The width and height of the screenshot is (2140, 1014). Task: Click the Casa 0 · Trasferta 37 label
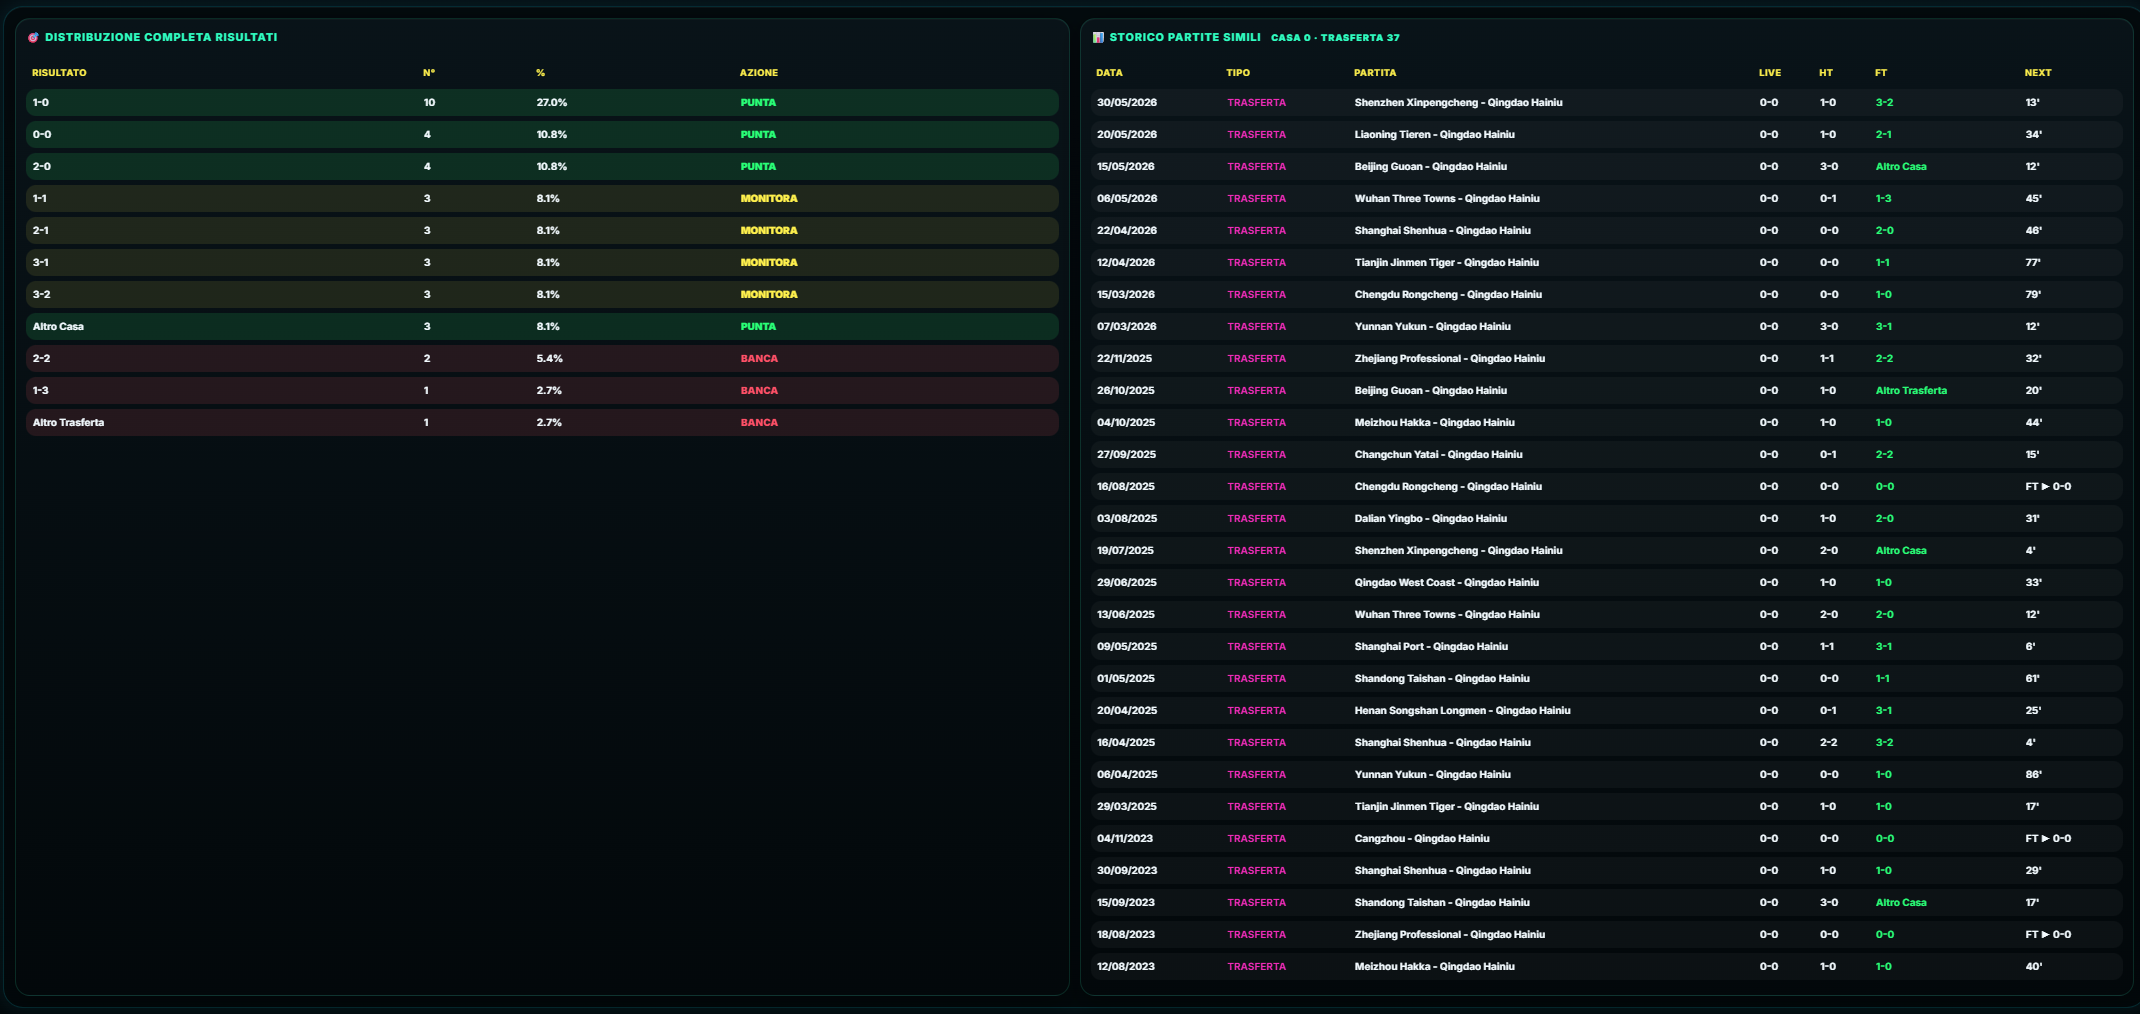click(1335, 38)
